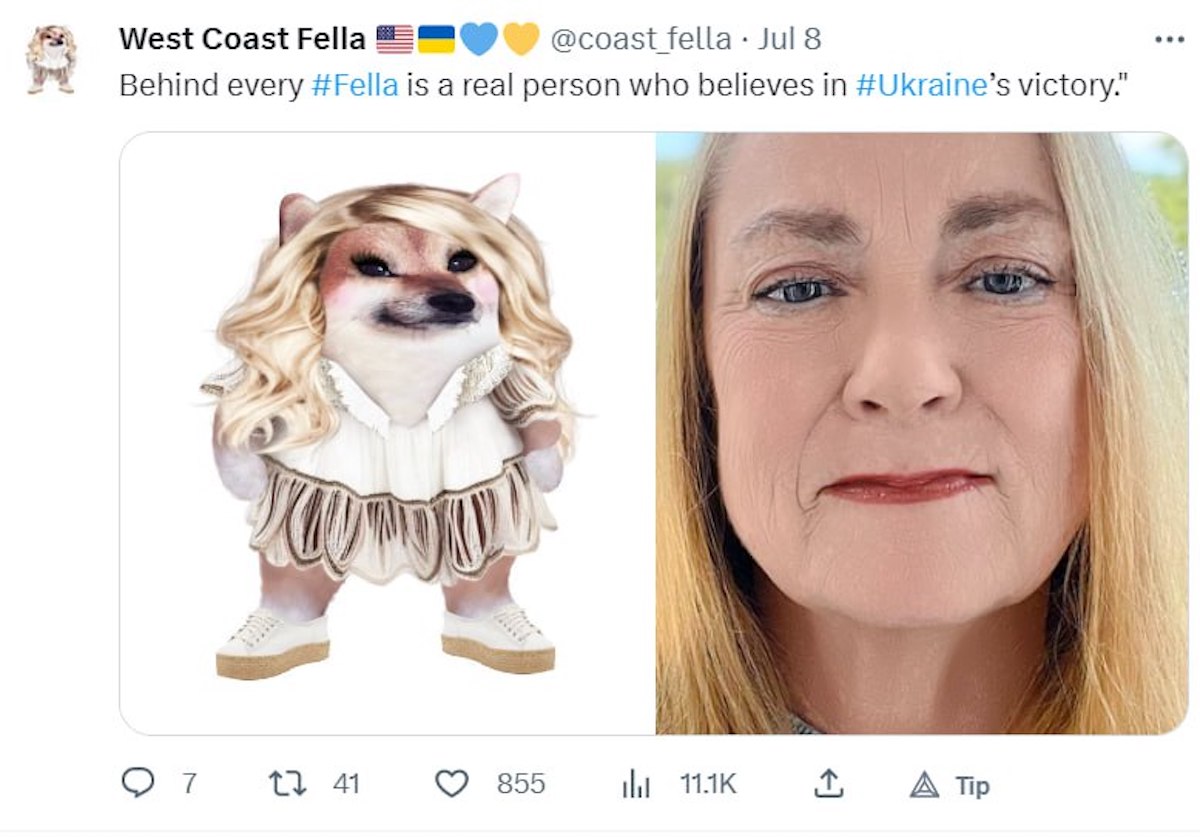Open the three-dot more options menu
Screen dimensions: 1200x838
[1168, 40]
